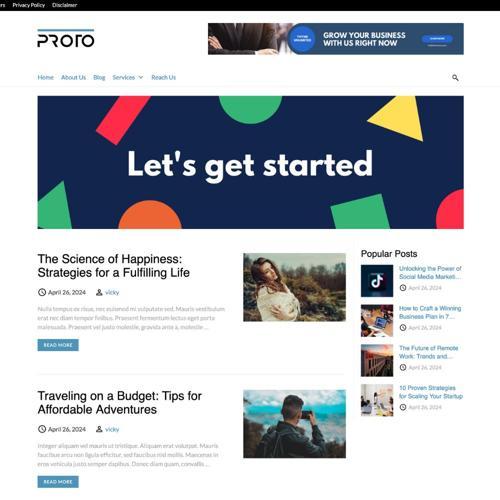Open How to Craft a Winning Business Plan link

430,312
